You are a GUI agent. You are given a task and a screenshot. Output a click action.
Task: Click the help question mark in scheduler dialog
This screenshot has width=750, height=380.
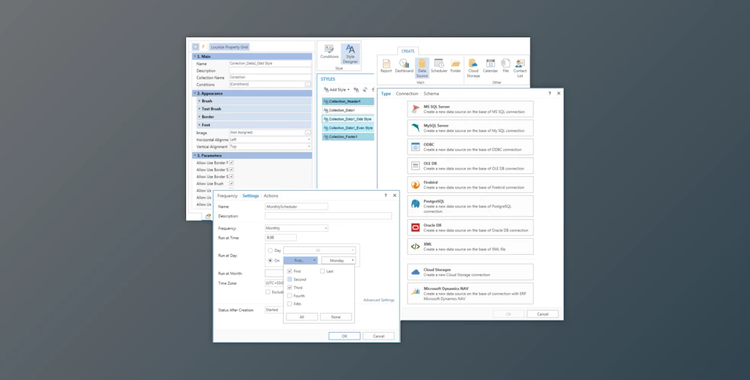coord(386,195)
